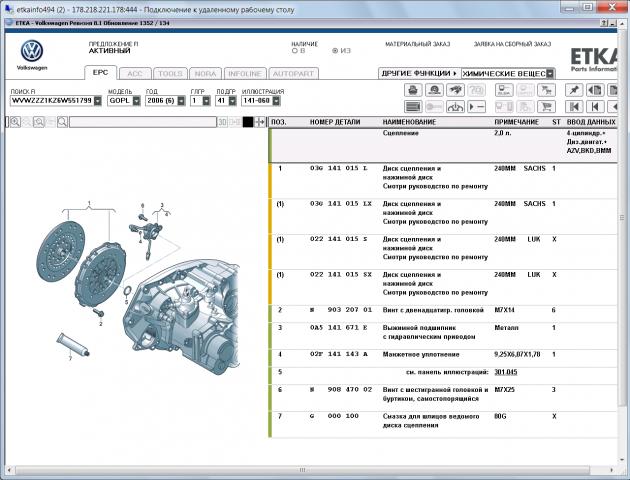The image size is (630, 480).
Task: Click МАТЕРИАЛЬНЫЙ ЗАКАЗ label
Action: pyautogui.click(x=417, y=44)
